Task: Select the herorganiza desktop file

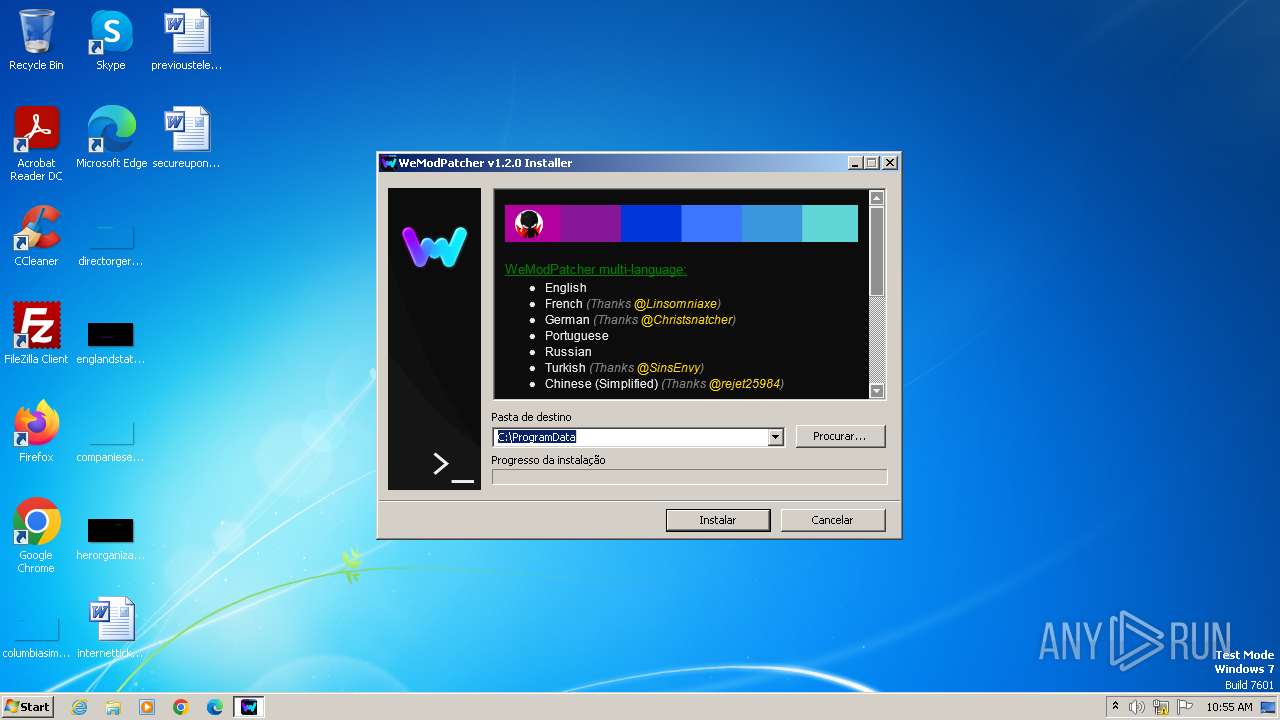Action: (x=110, y=539)
